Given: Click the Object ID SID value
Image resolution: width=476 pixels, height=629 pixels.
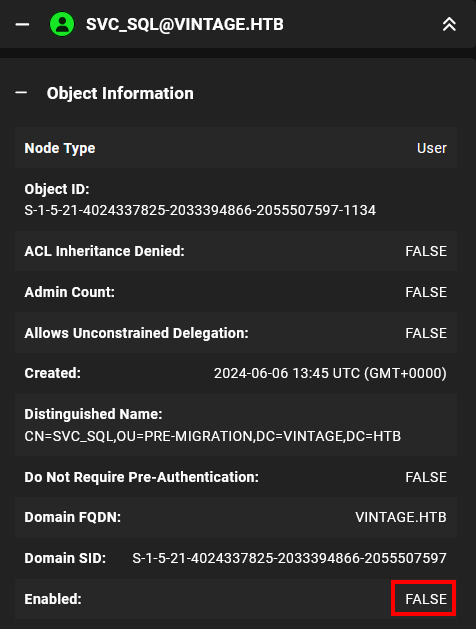Looking at the screenshot, I should click(x=200, y=210).
